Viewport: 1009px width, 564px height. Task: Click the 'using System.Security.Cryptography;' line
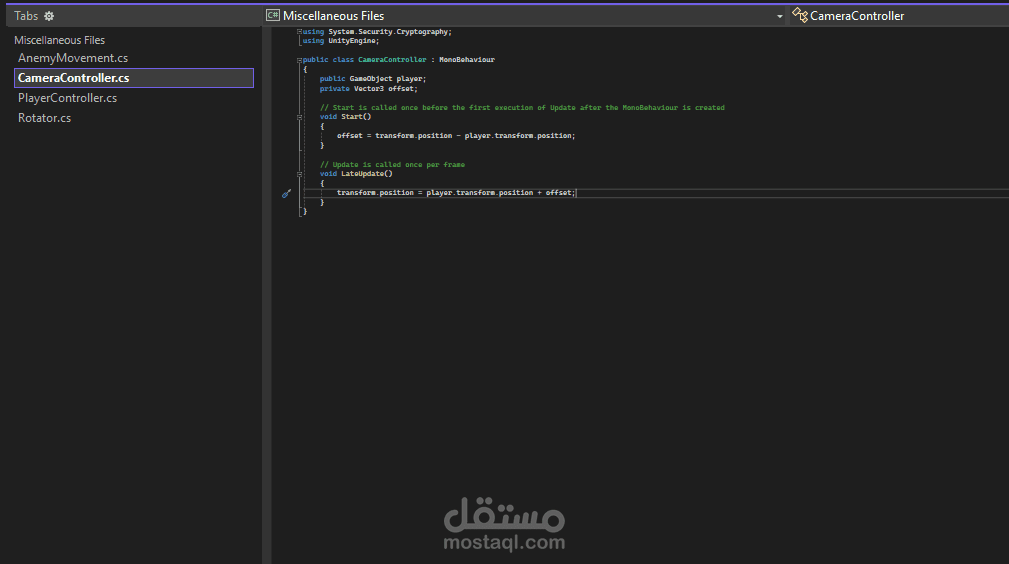click(377, 32)
